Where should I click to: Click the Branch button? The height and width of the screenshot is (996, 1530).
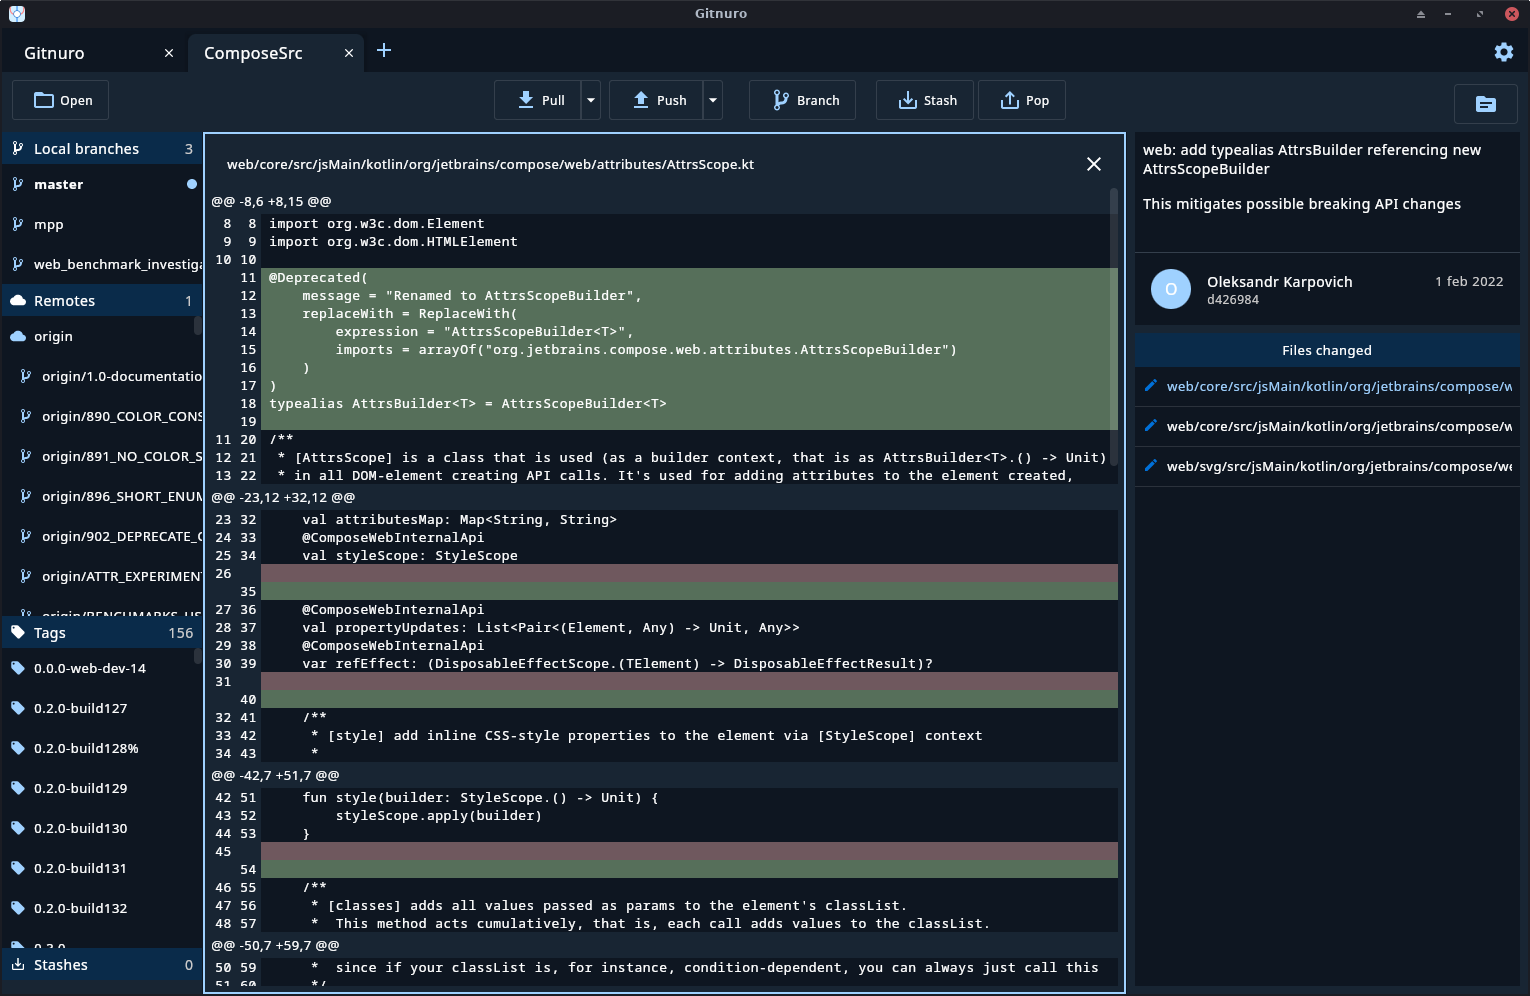(802, 100)
